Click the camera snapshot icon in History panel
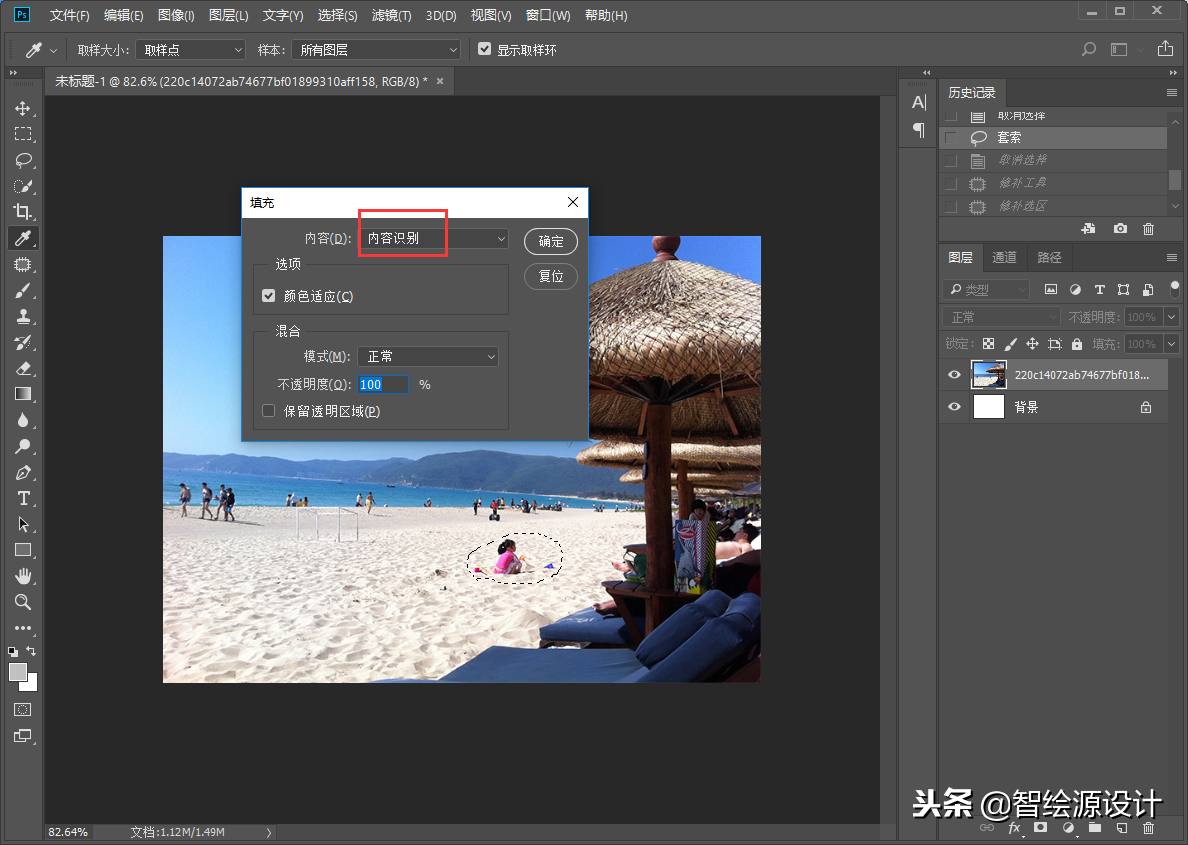This screenshot has width=1188, height=845. coord(1120,229)
